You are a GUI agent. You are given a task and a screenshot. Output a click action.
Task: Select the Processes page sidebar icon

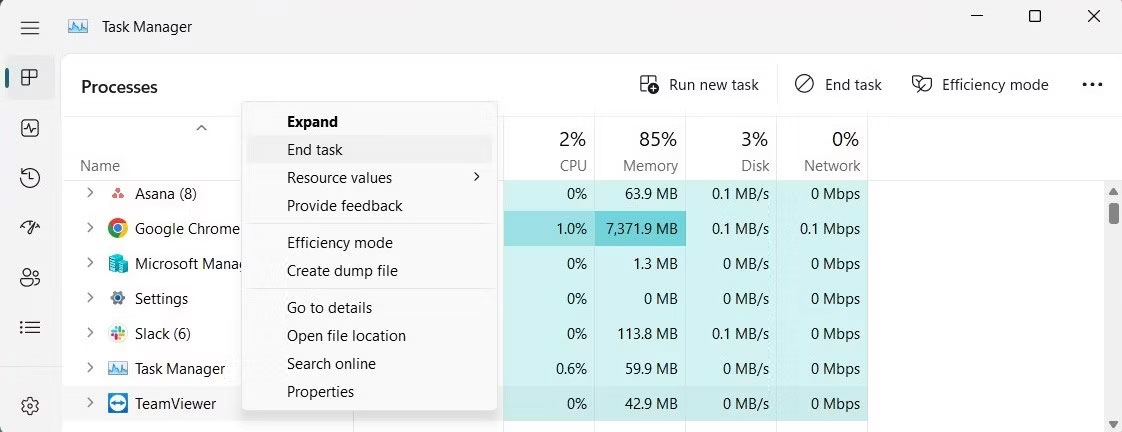(29, 77)
